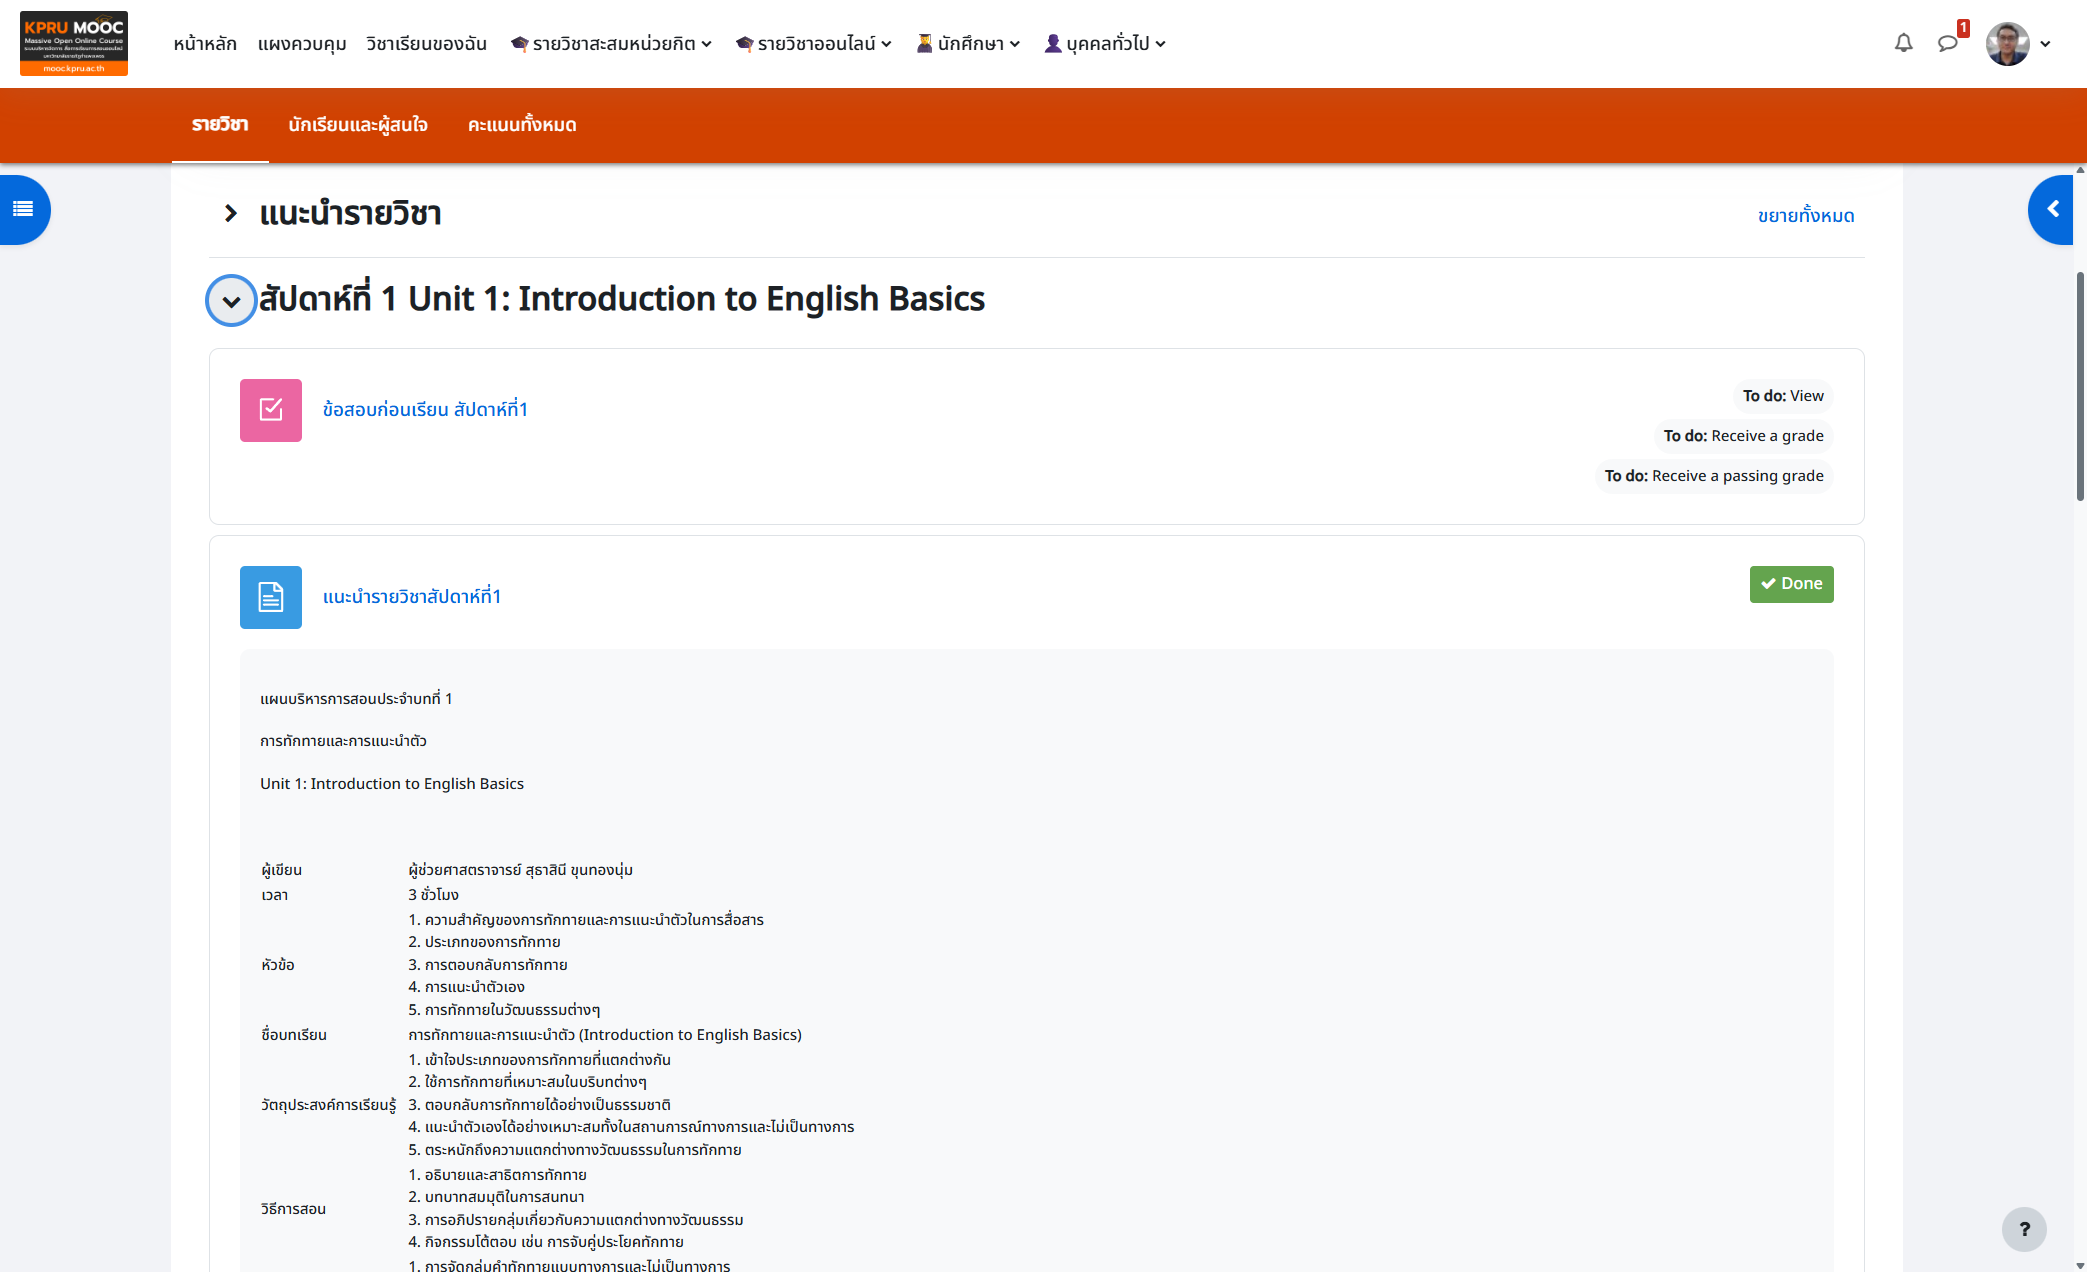Click the To do: Receive a grade badge

click(x=1743, y=436)
